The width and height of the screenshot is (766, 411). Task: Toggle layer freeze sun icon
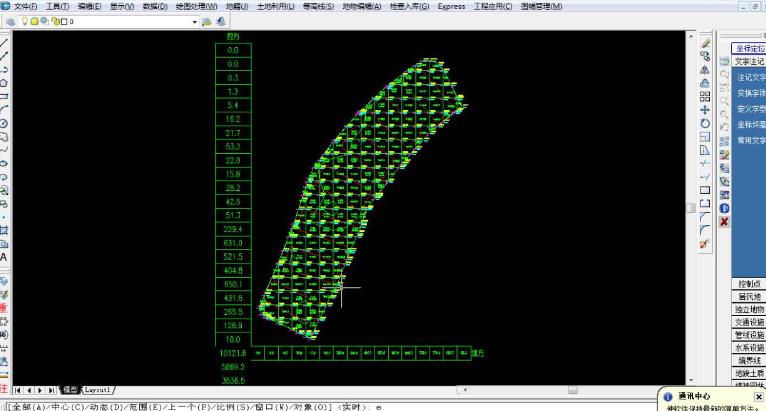click(33, 21)
